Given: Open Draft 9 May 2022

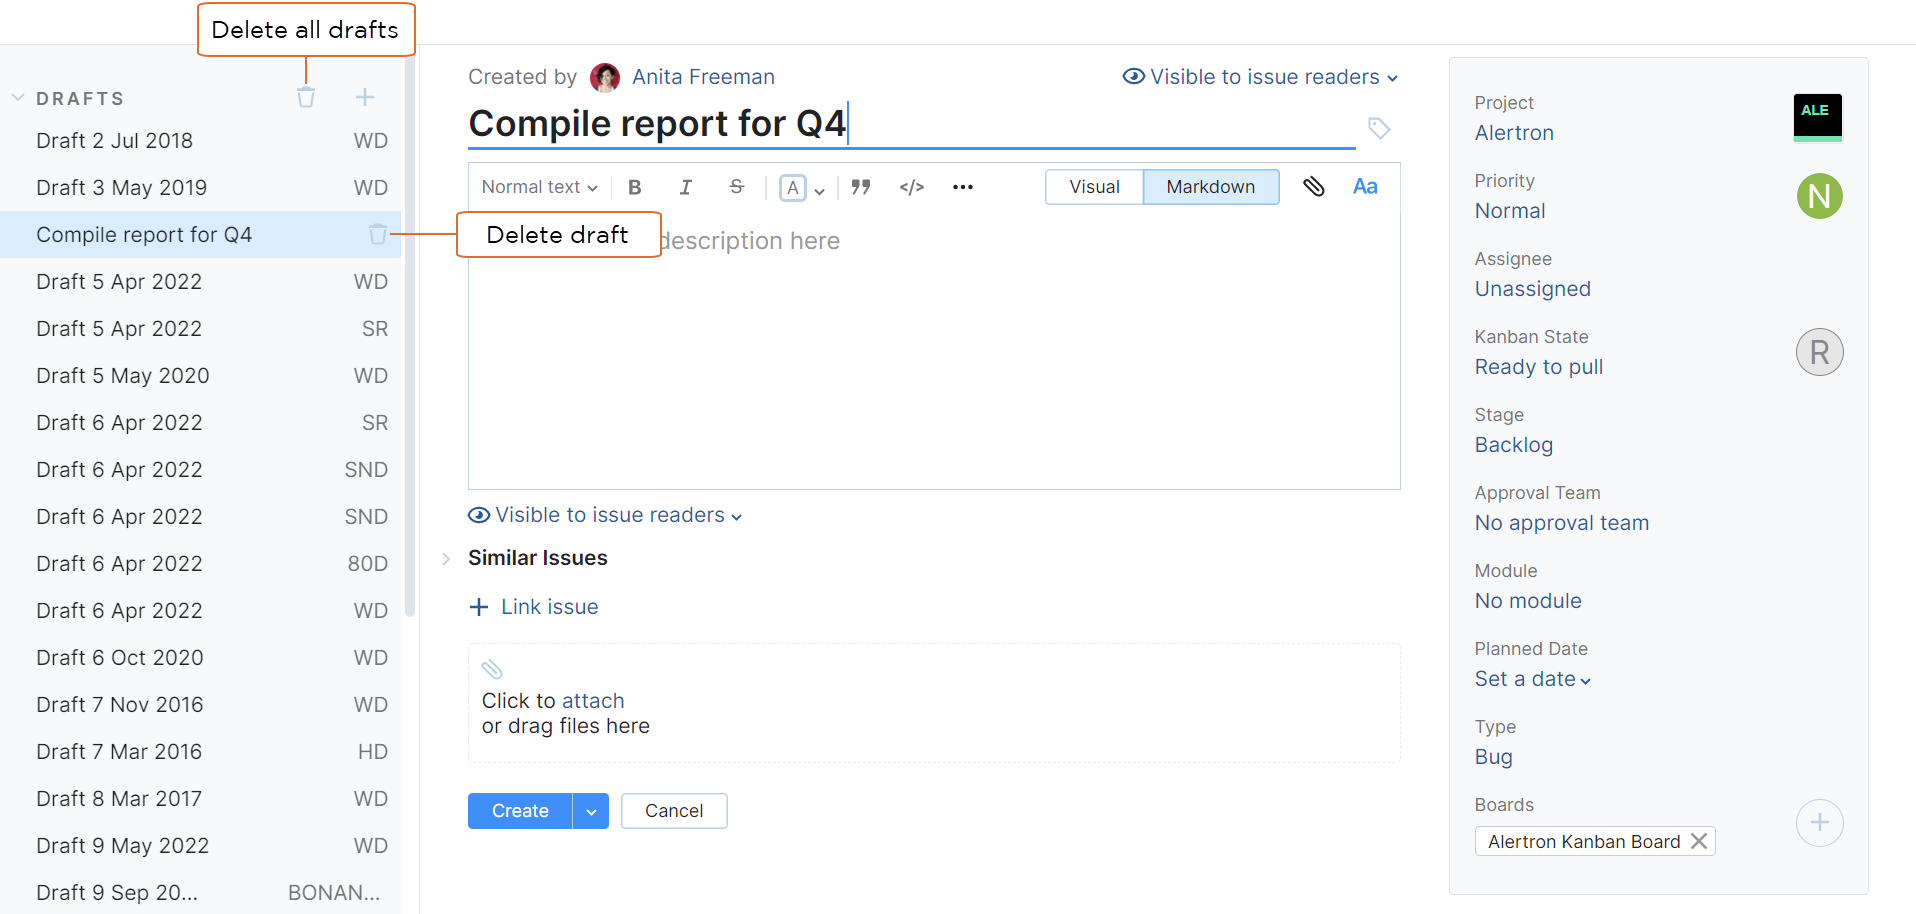Looking at the screenshot, I should 200,846.
